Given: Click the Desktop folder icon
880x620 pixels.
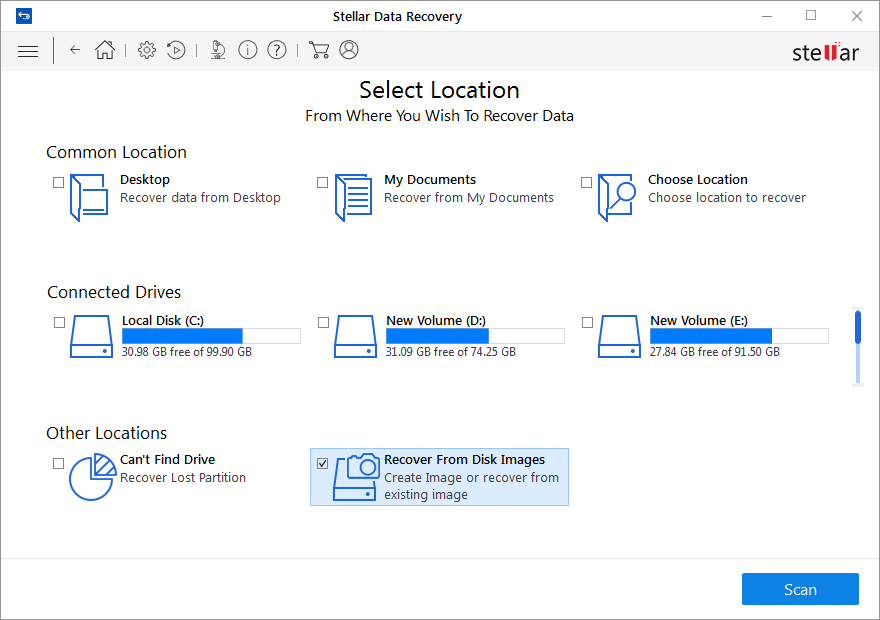Looking at the screenshot, I should [89, 198].
